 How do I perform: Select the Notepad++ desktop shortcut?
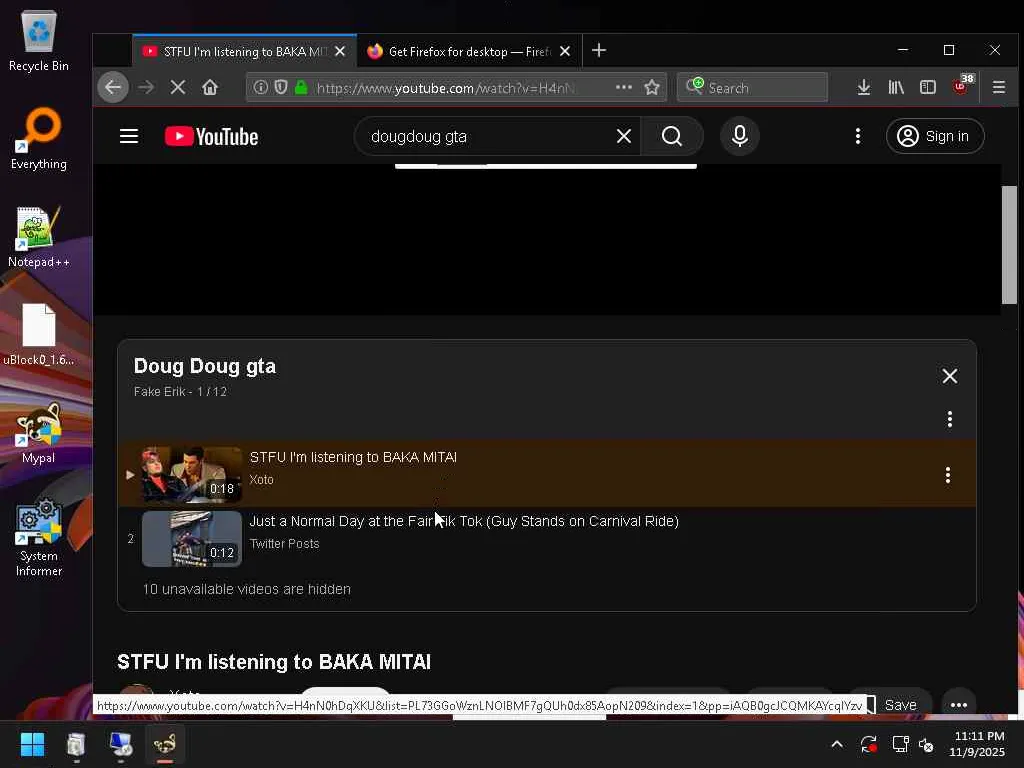click(39, 237)
